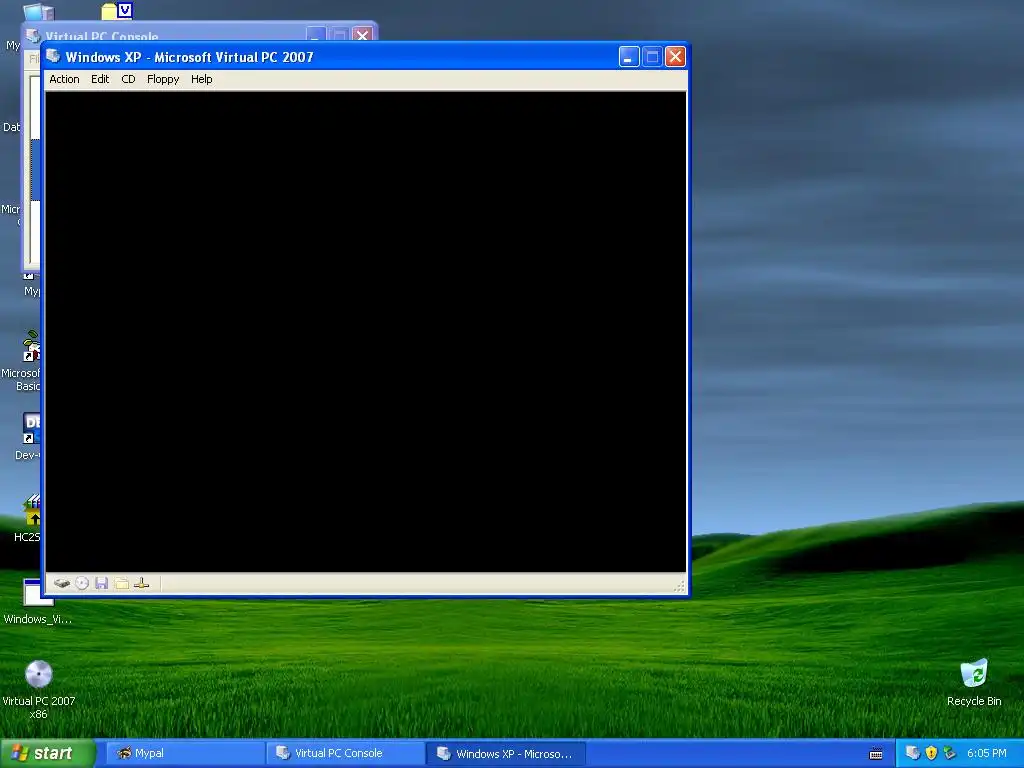The width and height of the screenshot is (1024, 768).
Task: Close the Windows XP Virtual PC window
Action: [x=675, y=57]
